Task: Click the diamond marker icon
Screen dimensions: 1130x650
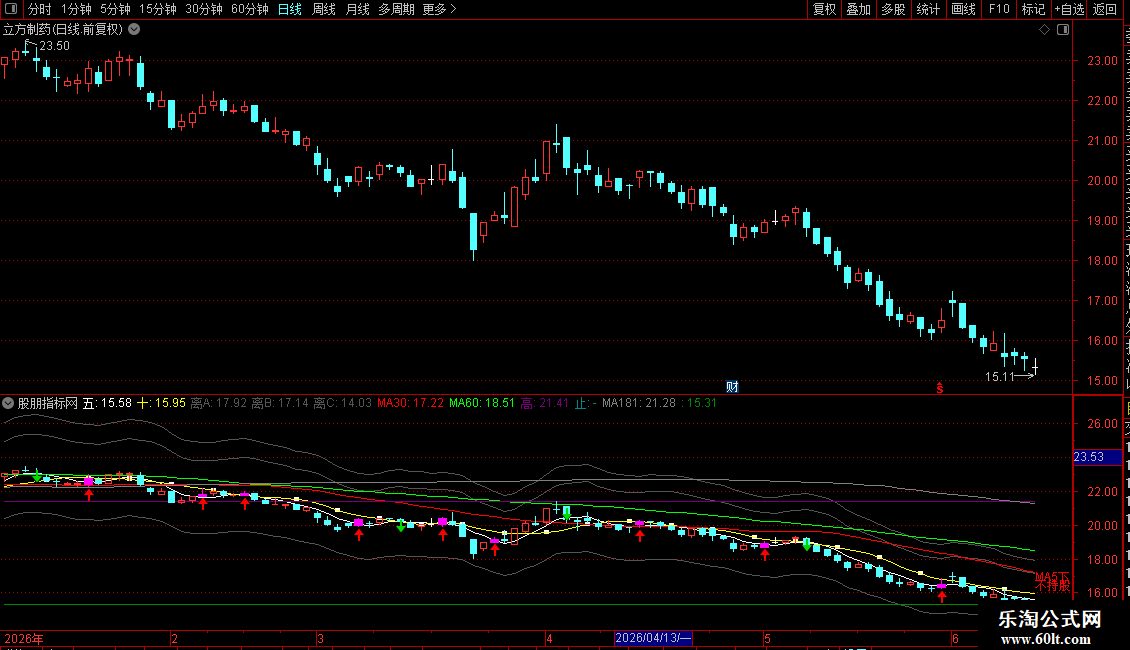Action: pos(1044,30)
